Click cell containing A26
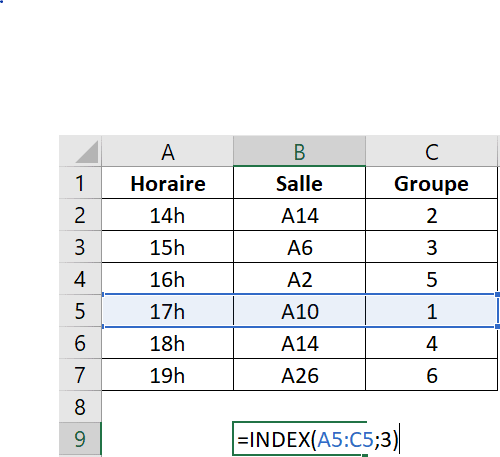This screenshot has width=500, height=457. click(299, 375)
